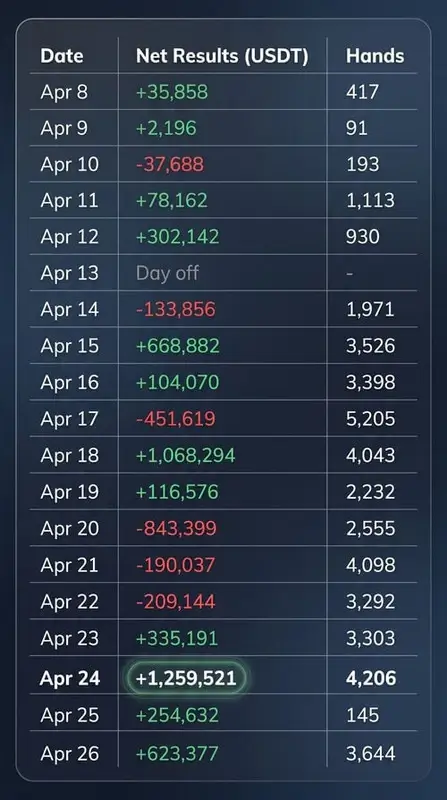
Task: Select the Apr 24 bold date cell
Action: coord(70,679)
